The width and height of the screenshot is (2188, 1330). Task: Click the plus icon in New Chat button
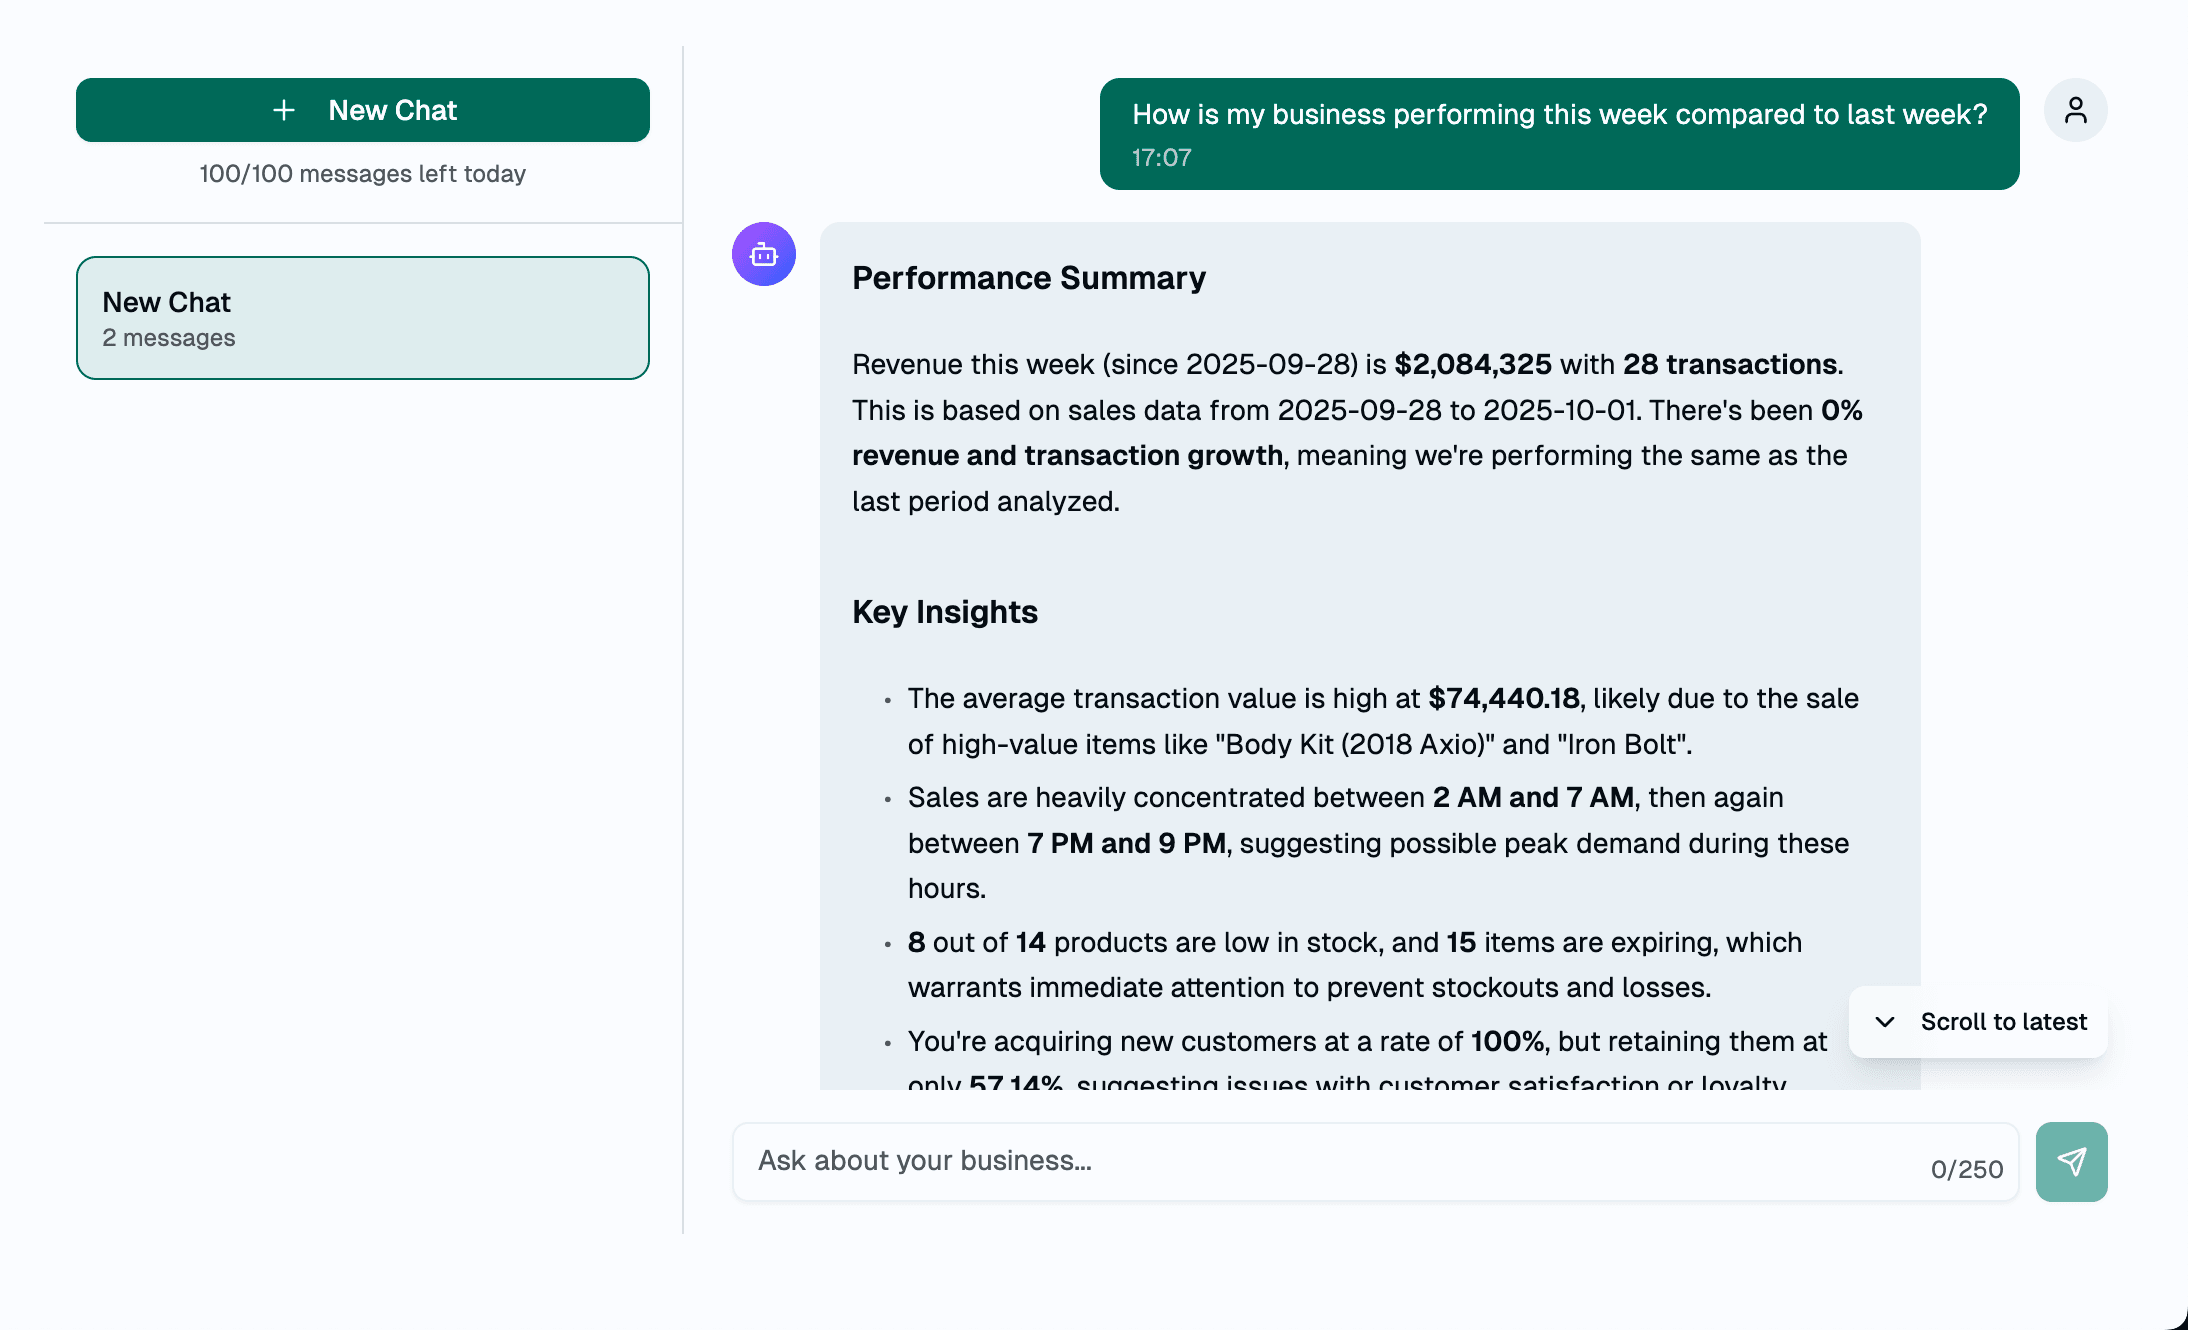pos(284,110)
